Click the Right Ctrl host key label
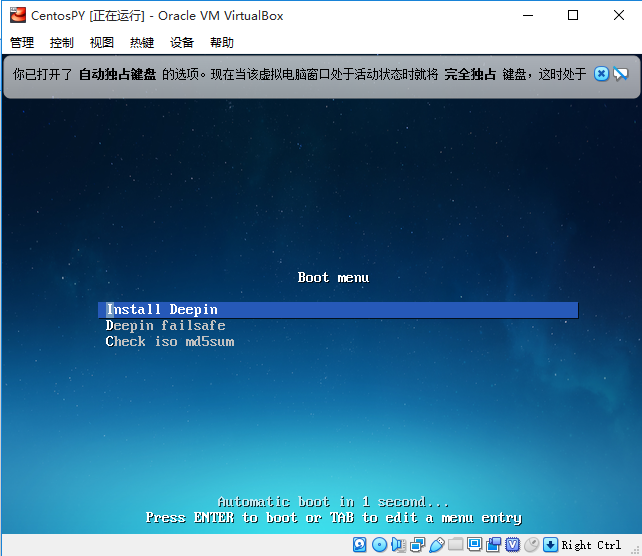This screenshot has width=642, height=556. click(591, 545)
